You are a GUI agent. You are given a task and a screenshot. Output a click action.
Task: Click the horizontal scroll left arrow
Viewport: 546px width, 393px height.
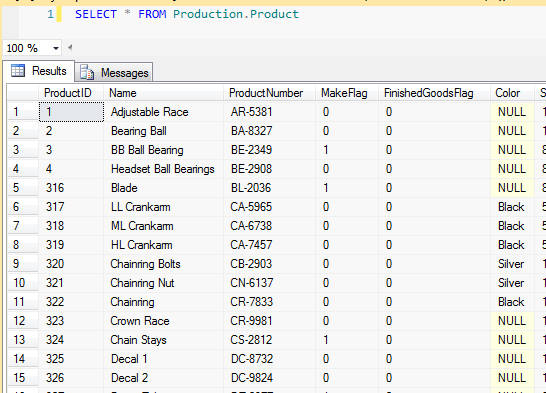point(70,47)
